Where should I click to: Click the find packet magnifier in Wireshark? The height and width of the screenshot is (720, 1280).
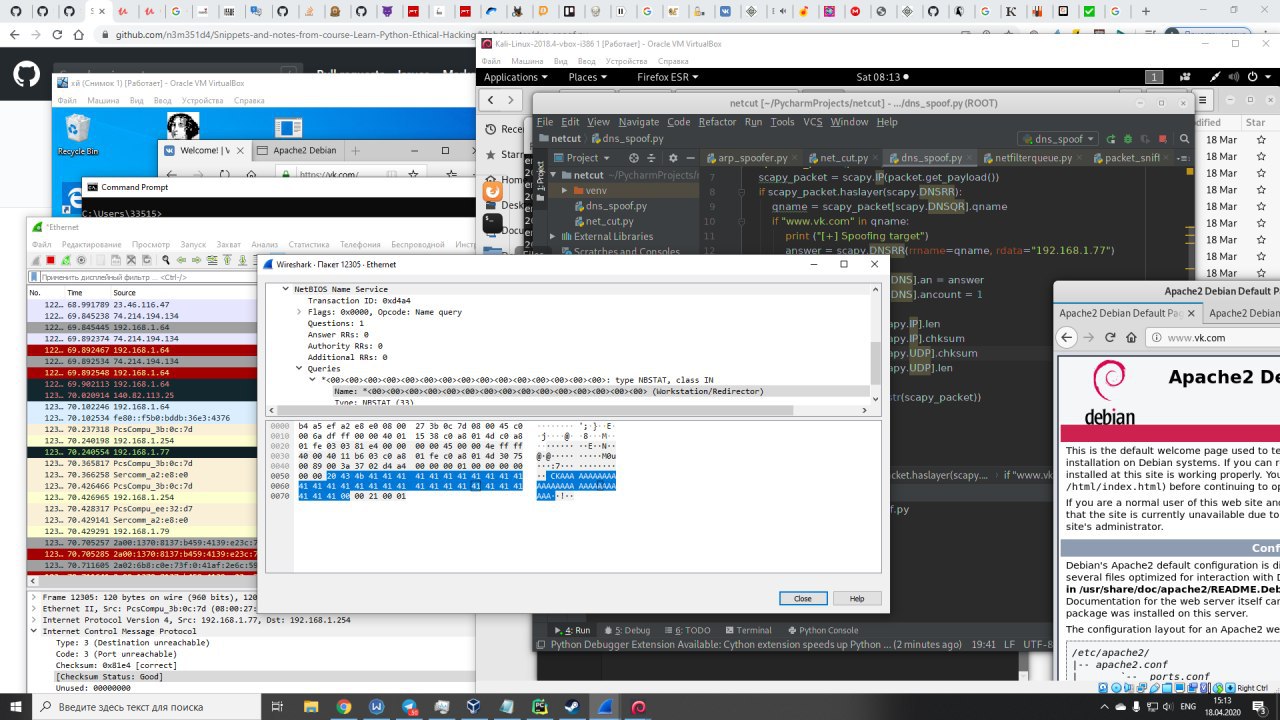point(165,260)
